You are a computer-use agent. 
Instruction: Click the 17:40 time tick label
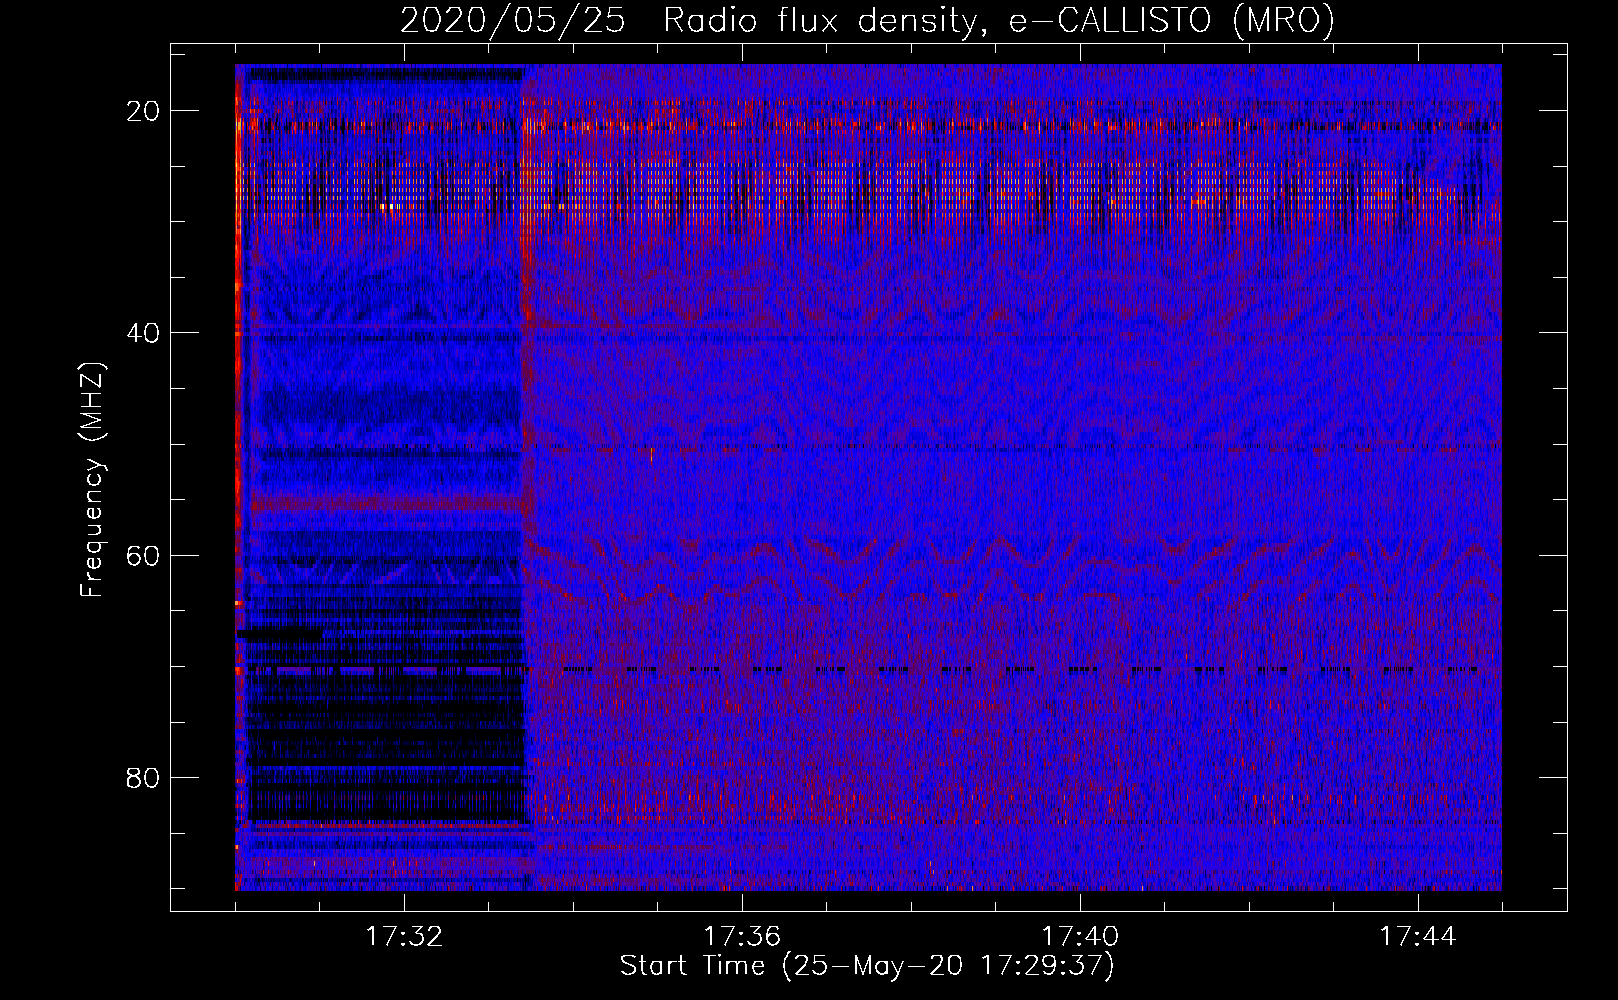[x=1080, y=937]
